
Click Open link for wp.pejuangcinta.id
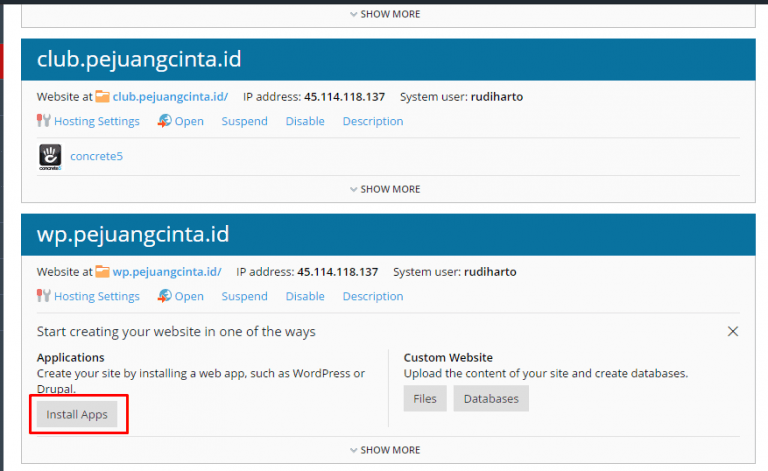(x=189, y=297)
